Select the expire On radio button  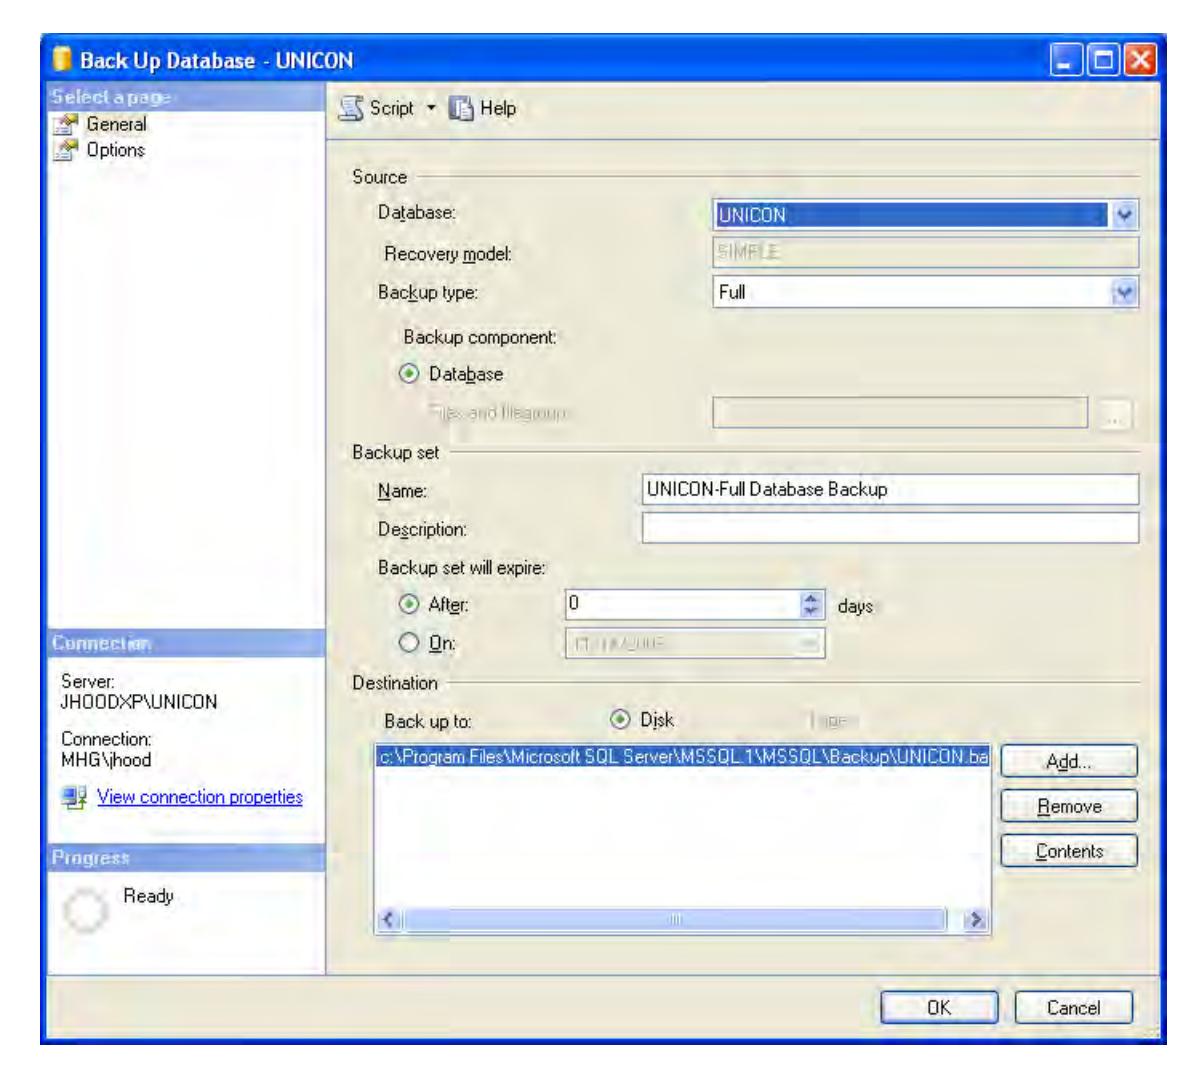[410, 643]
